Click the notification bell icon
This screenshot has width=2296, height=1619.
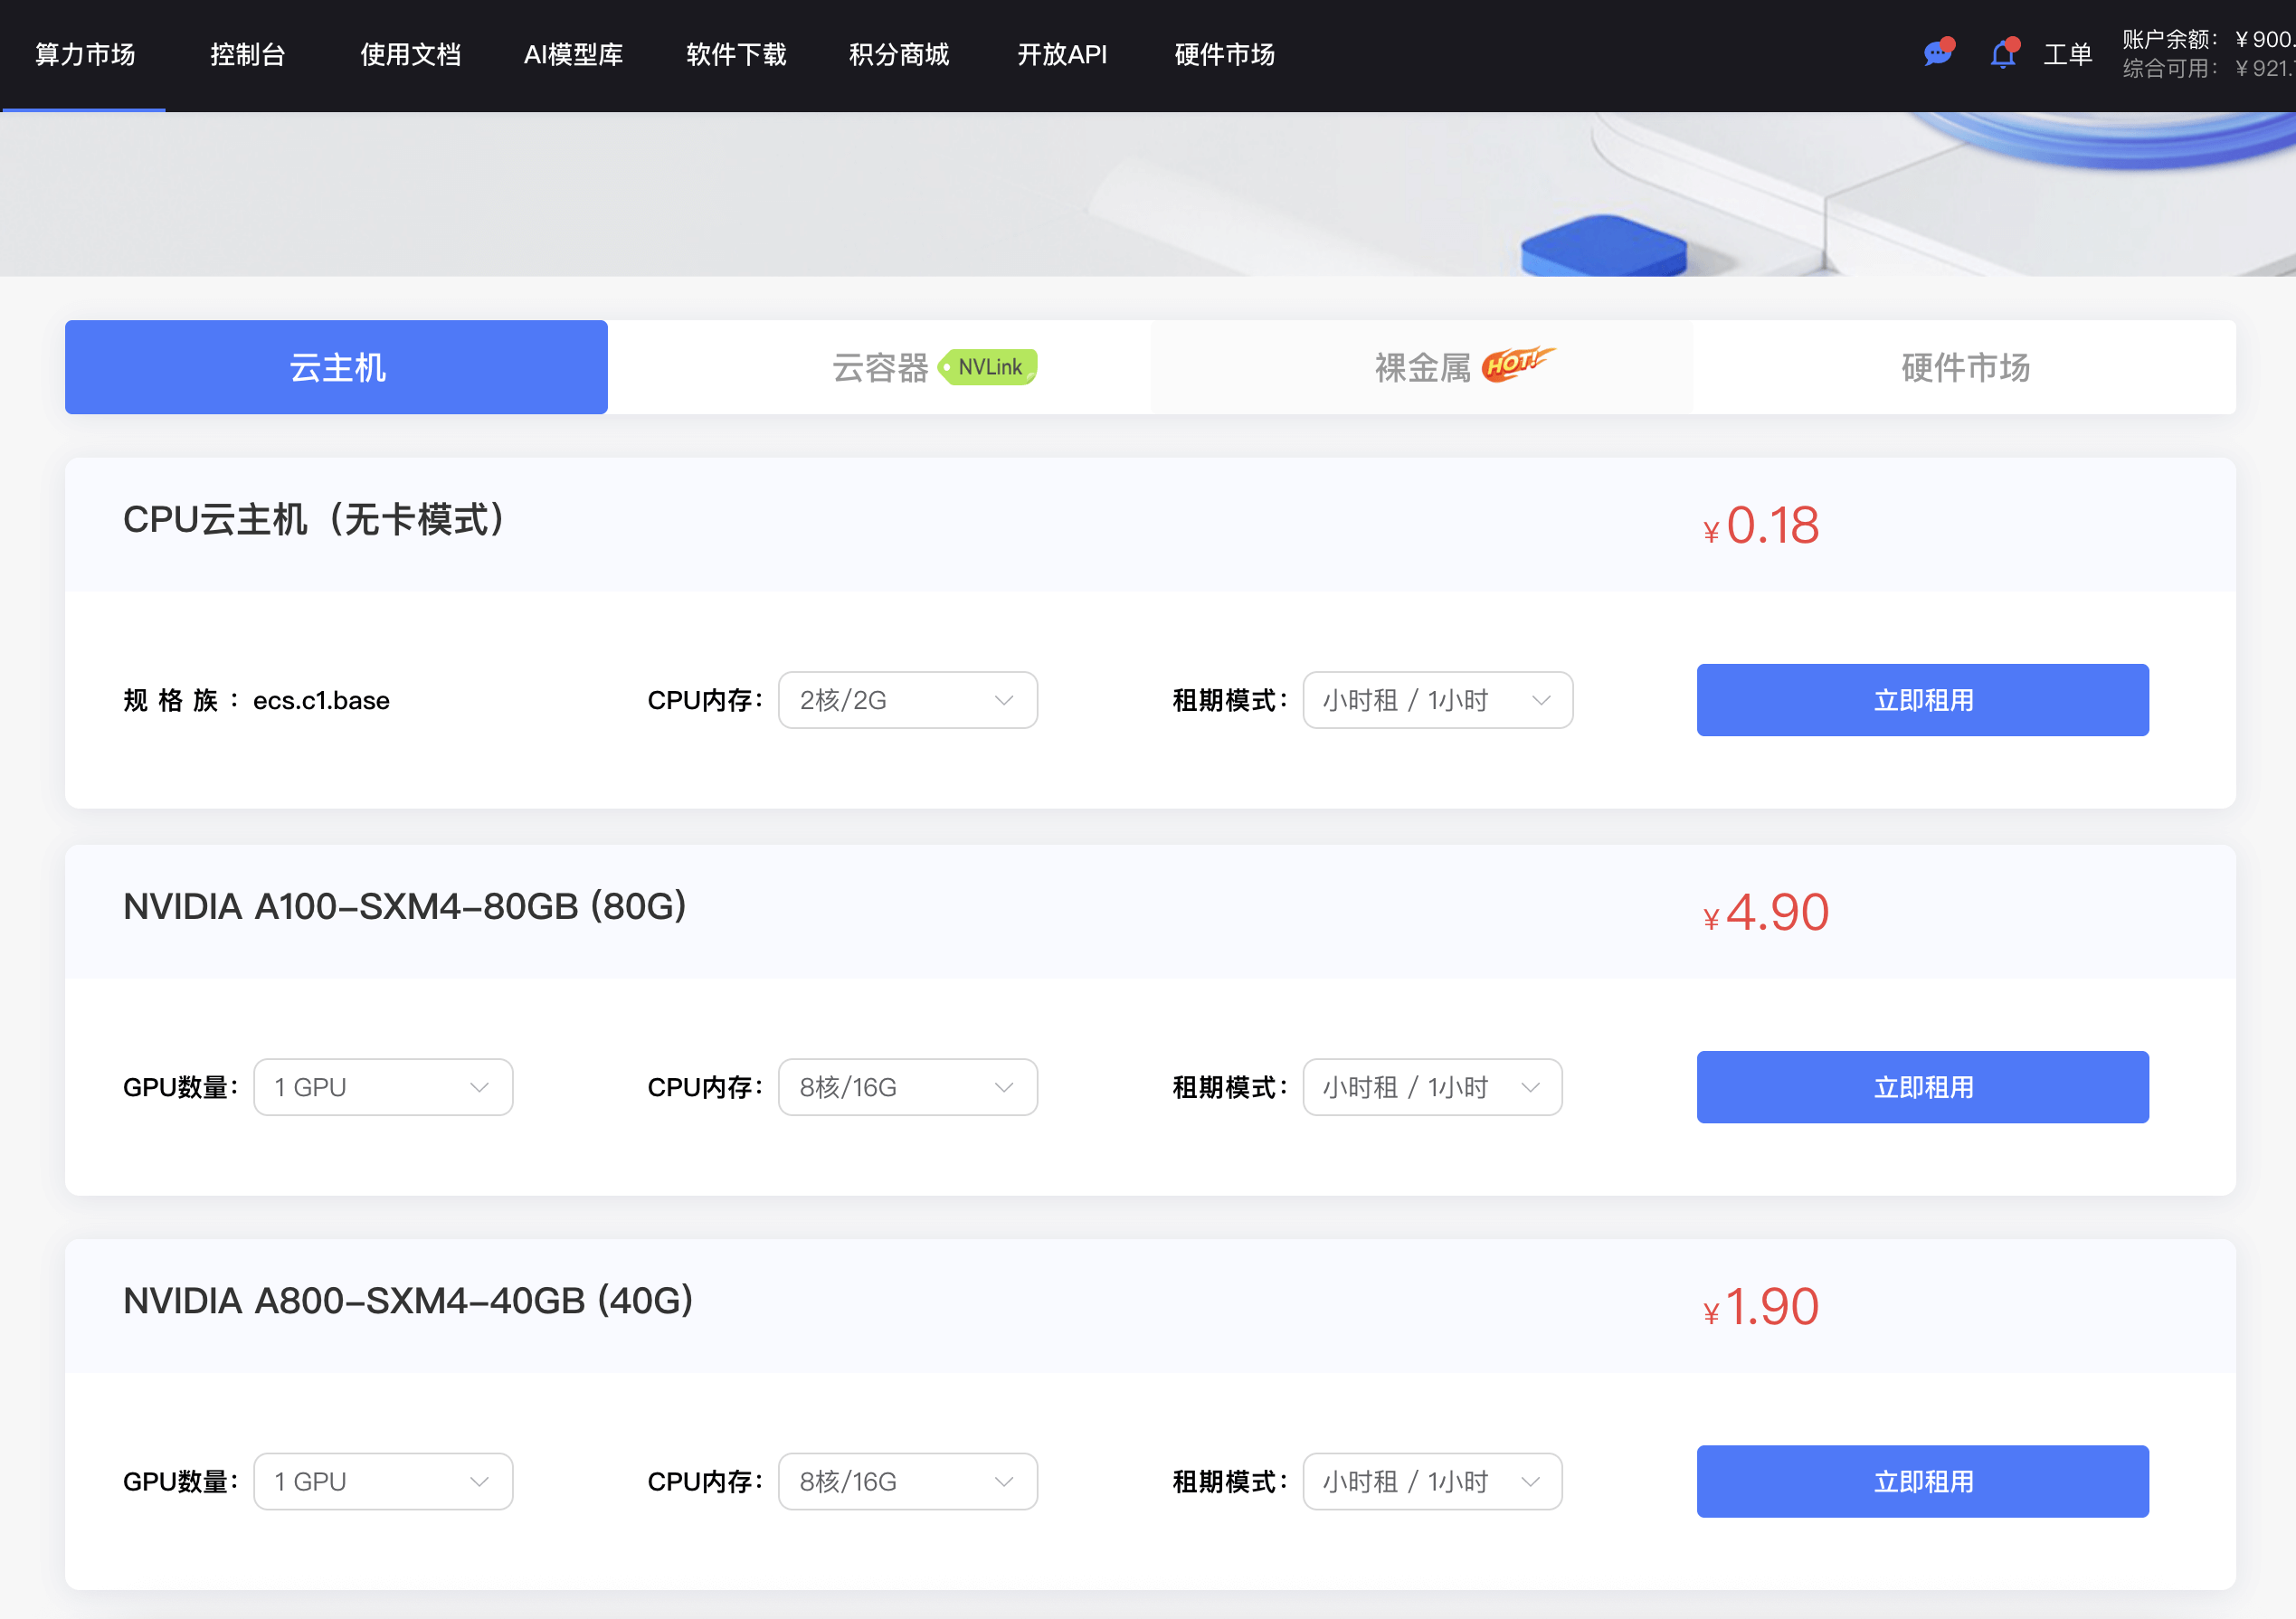(x=2002, y=53)
